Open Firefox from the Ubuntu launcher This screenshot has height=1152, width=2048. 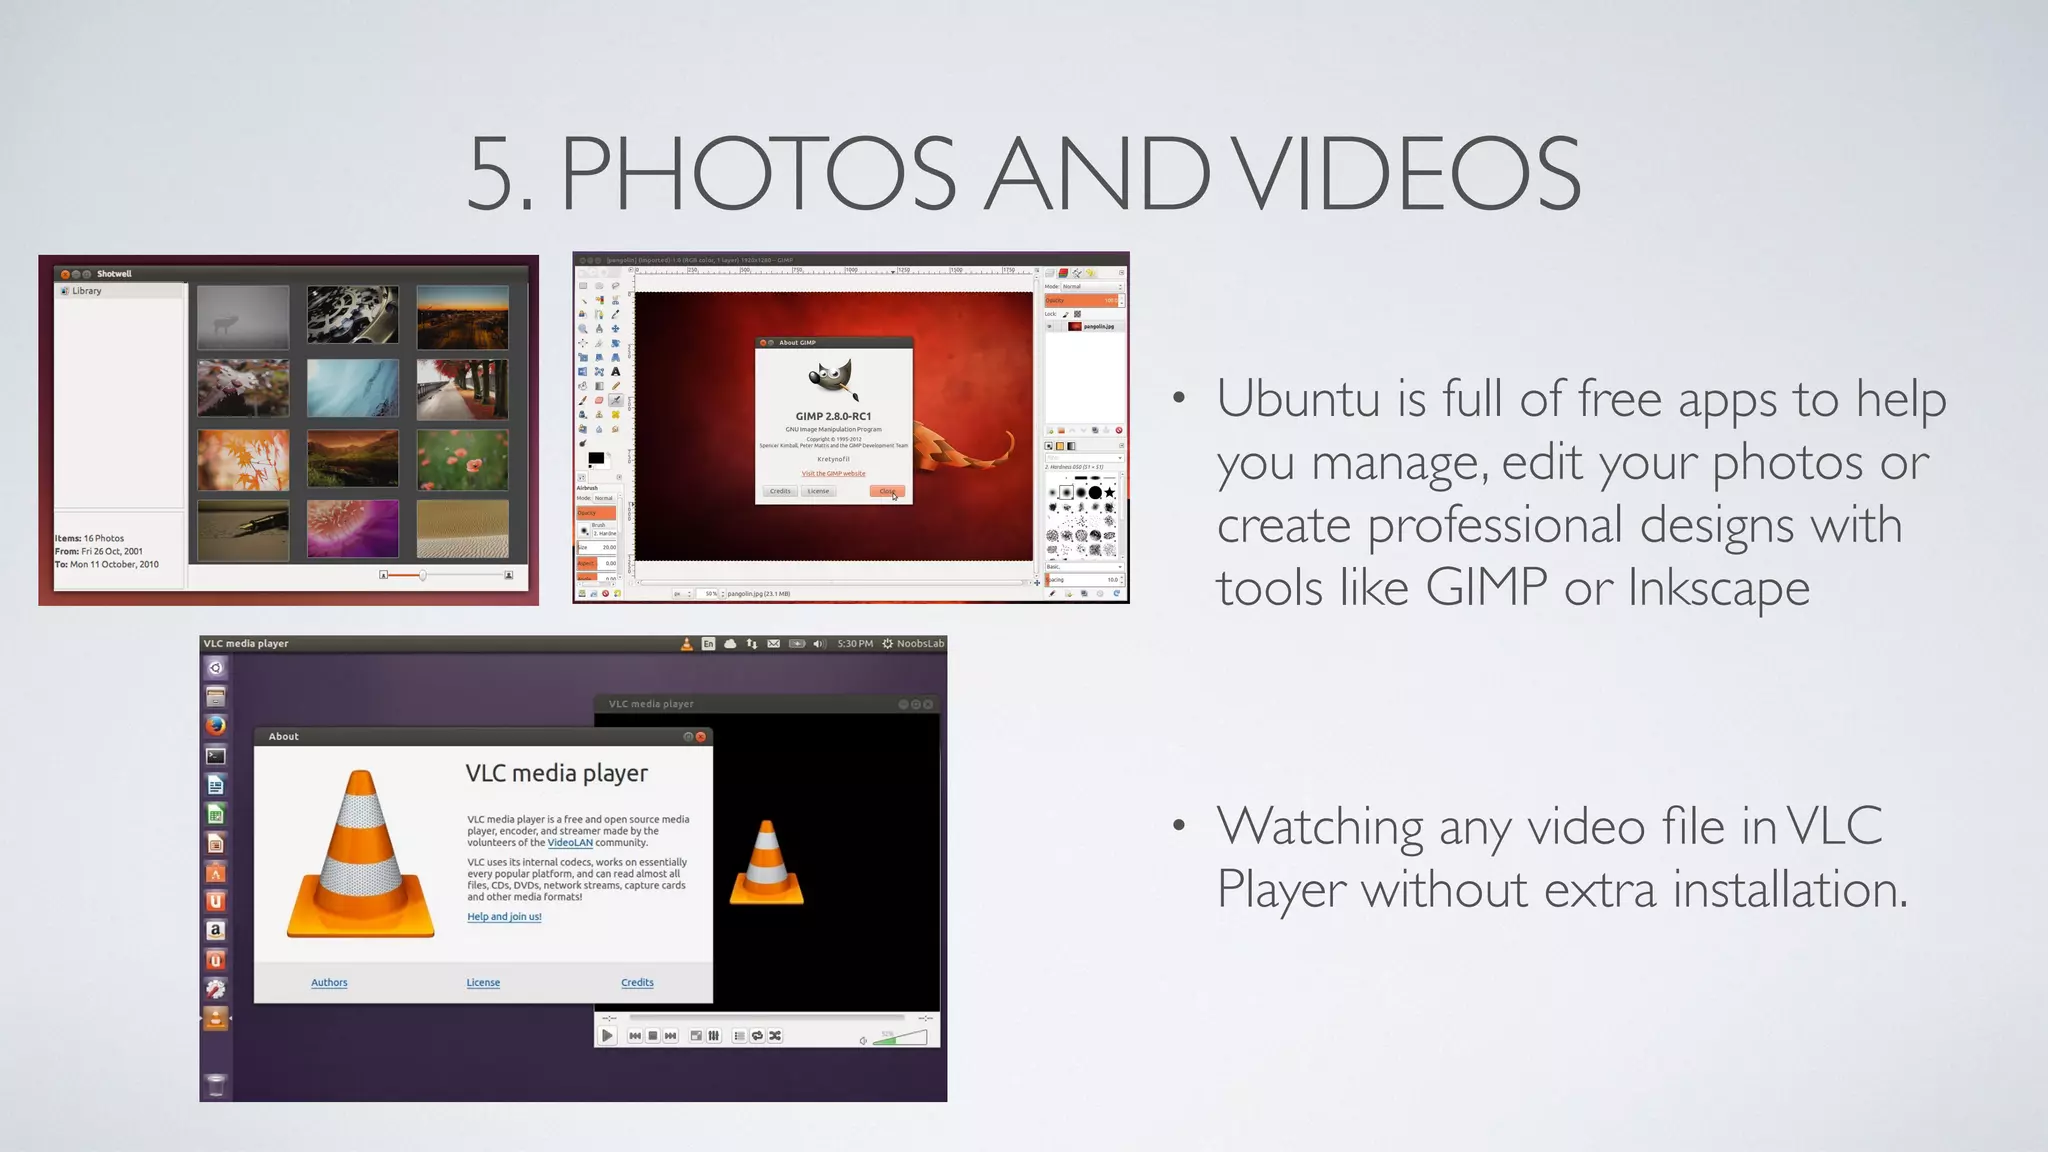[x=216, y=725]
